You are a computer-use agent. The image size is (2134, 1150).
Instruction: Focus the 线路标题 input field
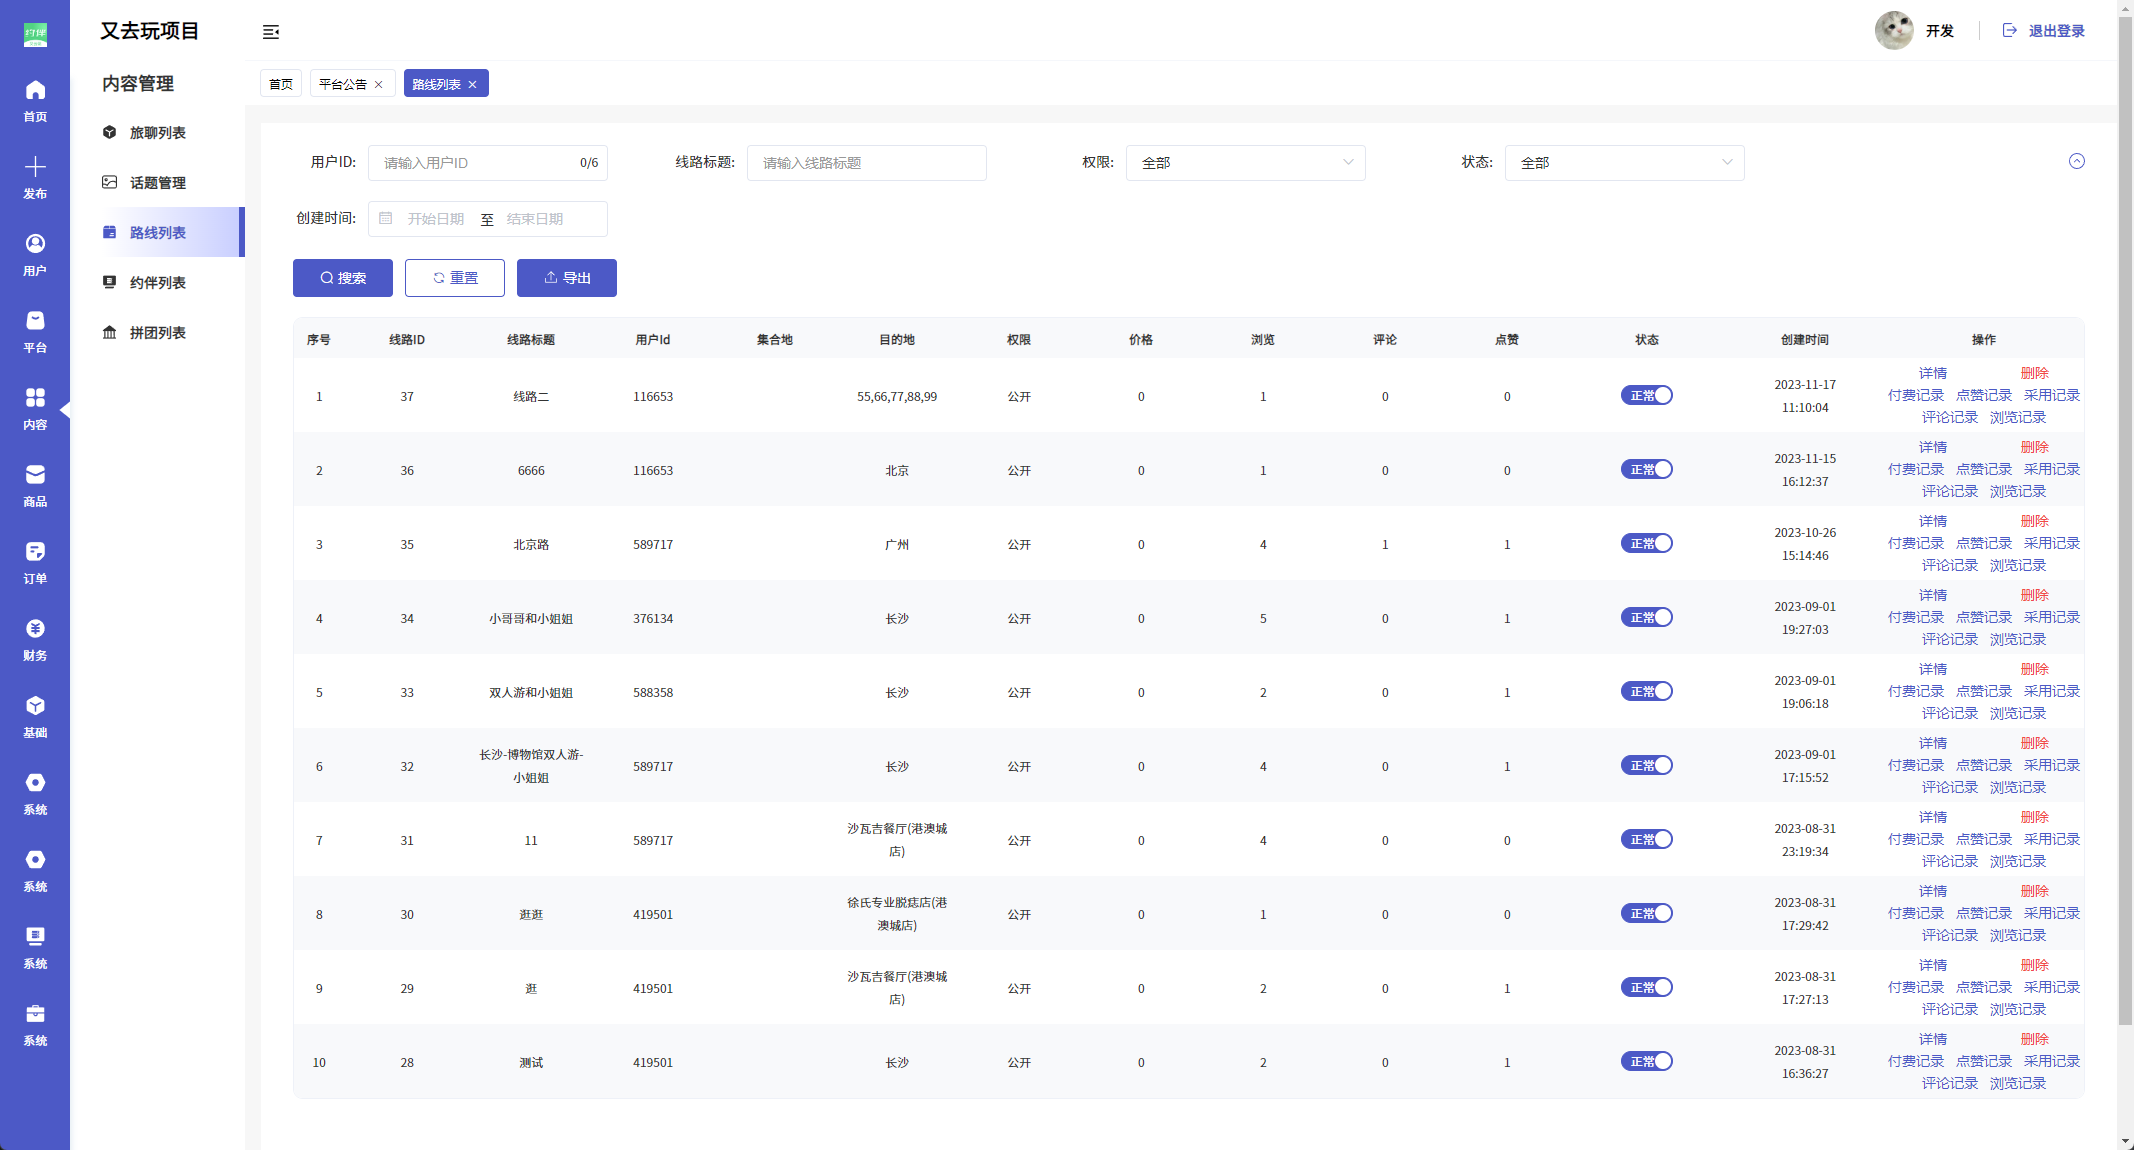tap(867, 163)
